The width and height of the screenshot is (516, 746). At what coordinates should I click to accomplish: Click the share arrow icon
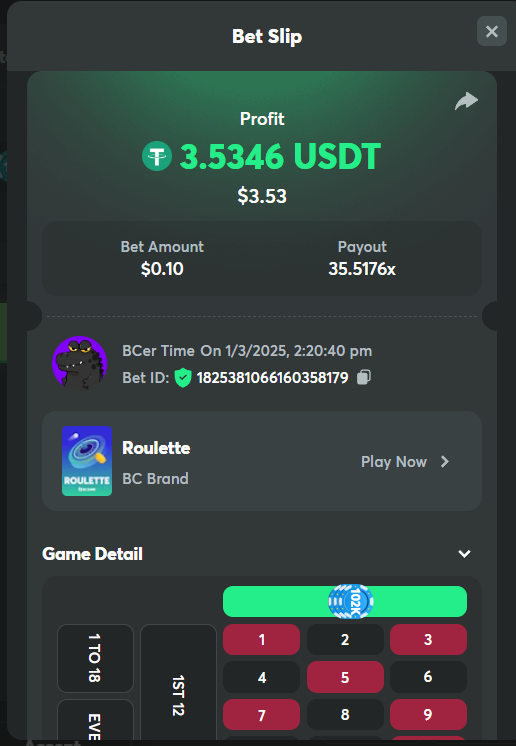click(x=466, y=101)
